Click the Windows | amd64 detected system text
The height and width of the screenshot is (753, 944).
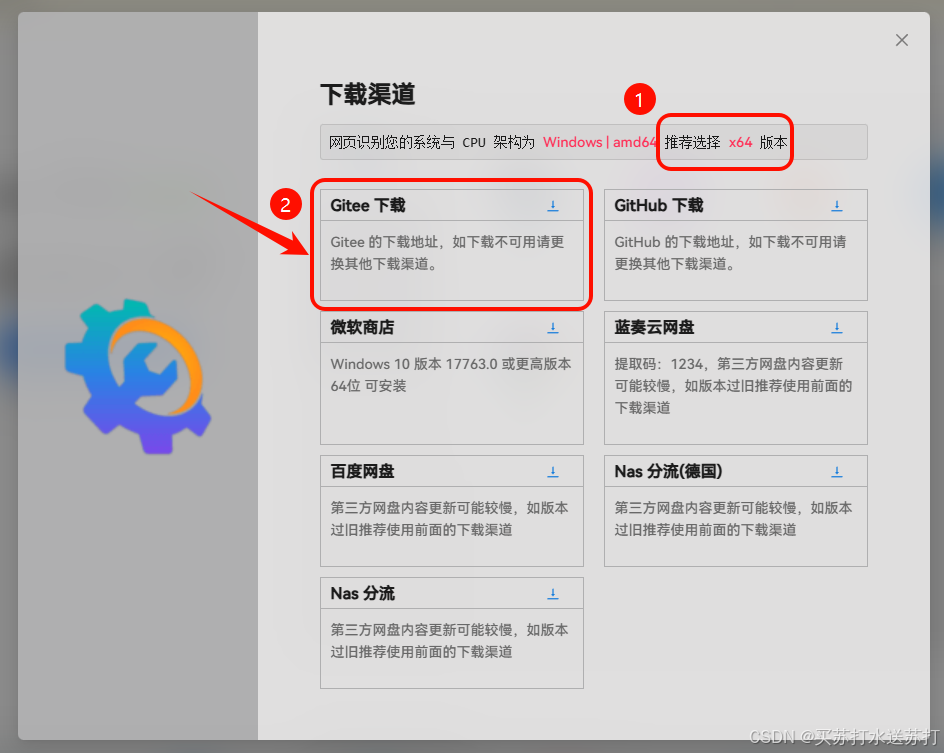click(x=600, y=142)
